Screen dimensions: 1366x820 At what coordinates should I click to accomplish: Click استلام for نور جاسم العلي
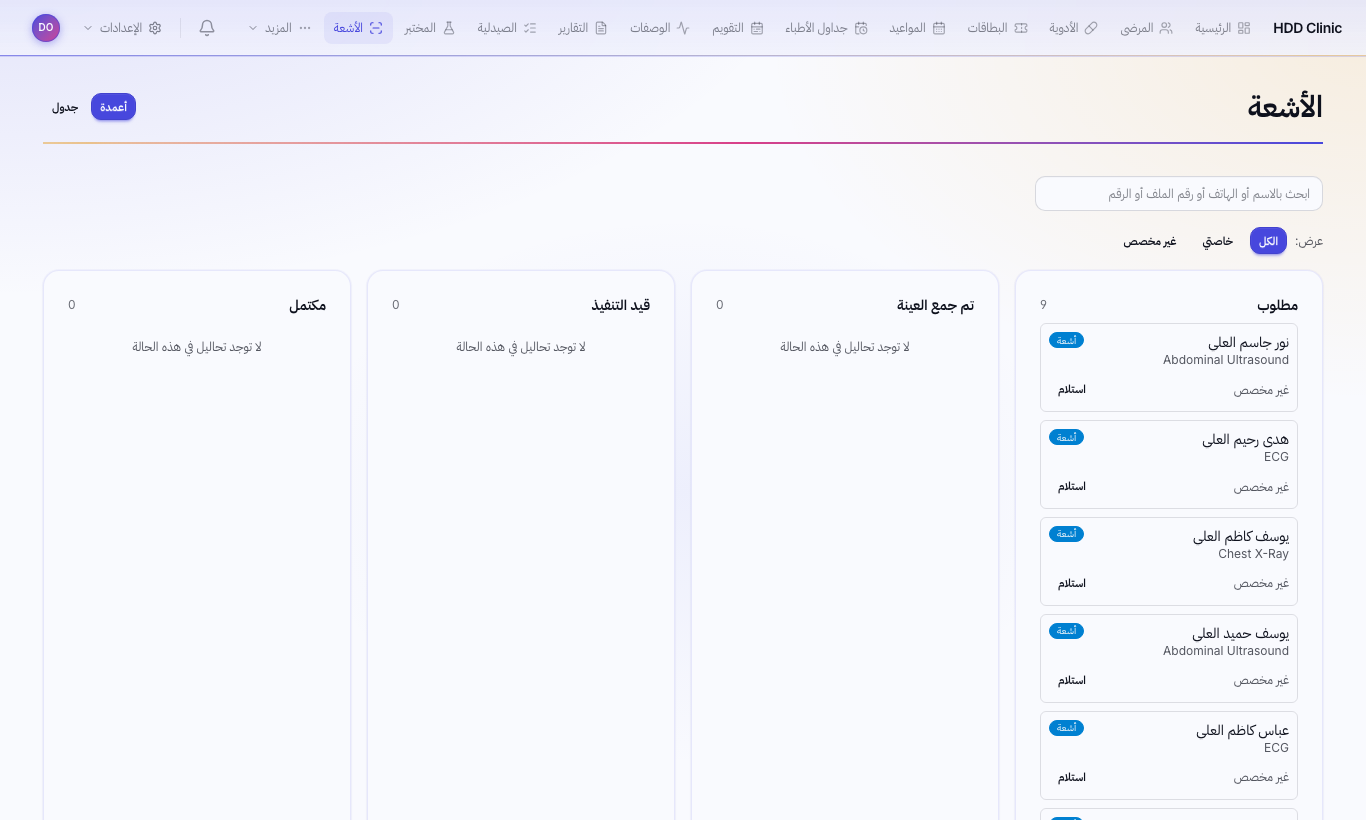1072,389
